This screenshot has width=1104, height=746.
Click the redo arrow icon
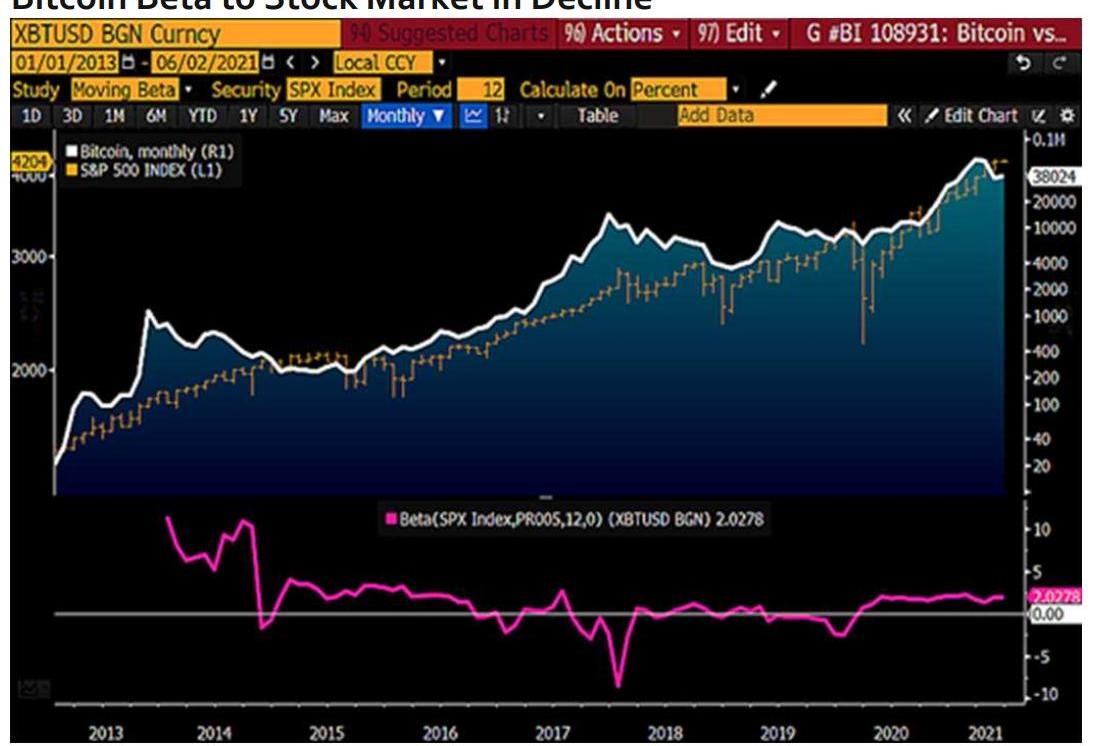click(x=1059, y=62)
